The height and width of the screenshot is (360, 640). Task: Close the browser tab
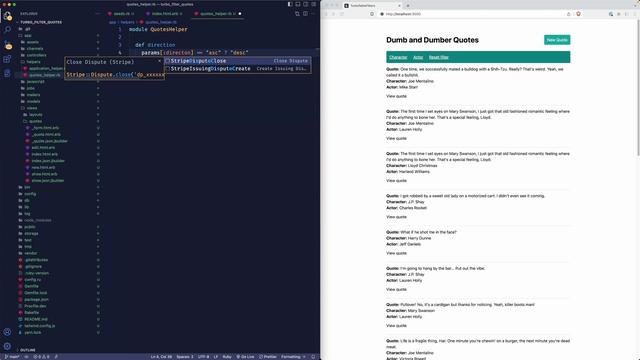399,6
